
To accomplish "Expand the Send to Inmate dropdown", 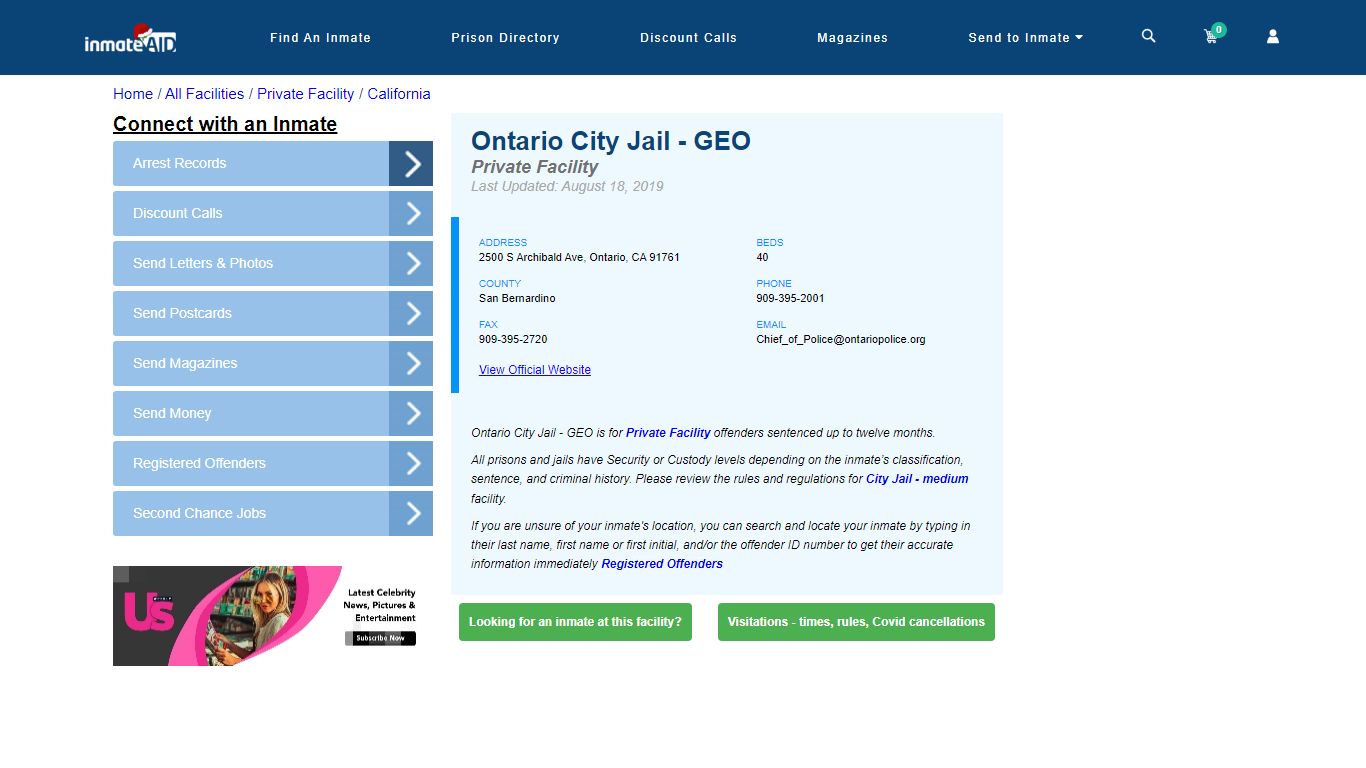I will tap(1025, 38).
